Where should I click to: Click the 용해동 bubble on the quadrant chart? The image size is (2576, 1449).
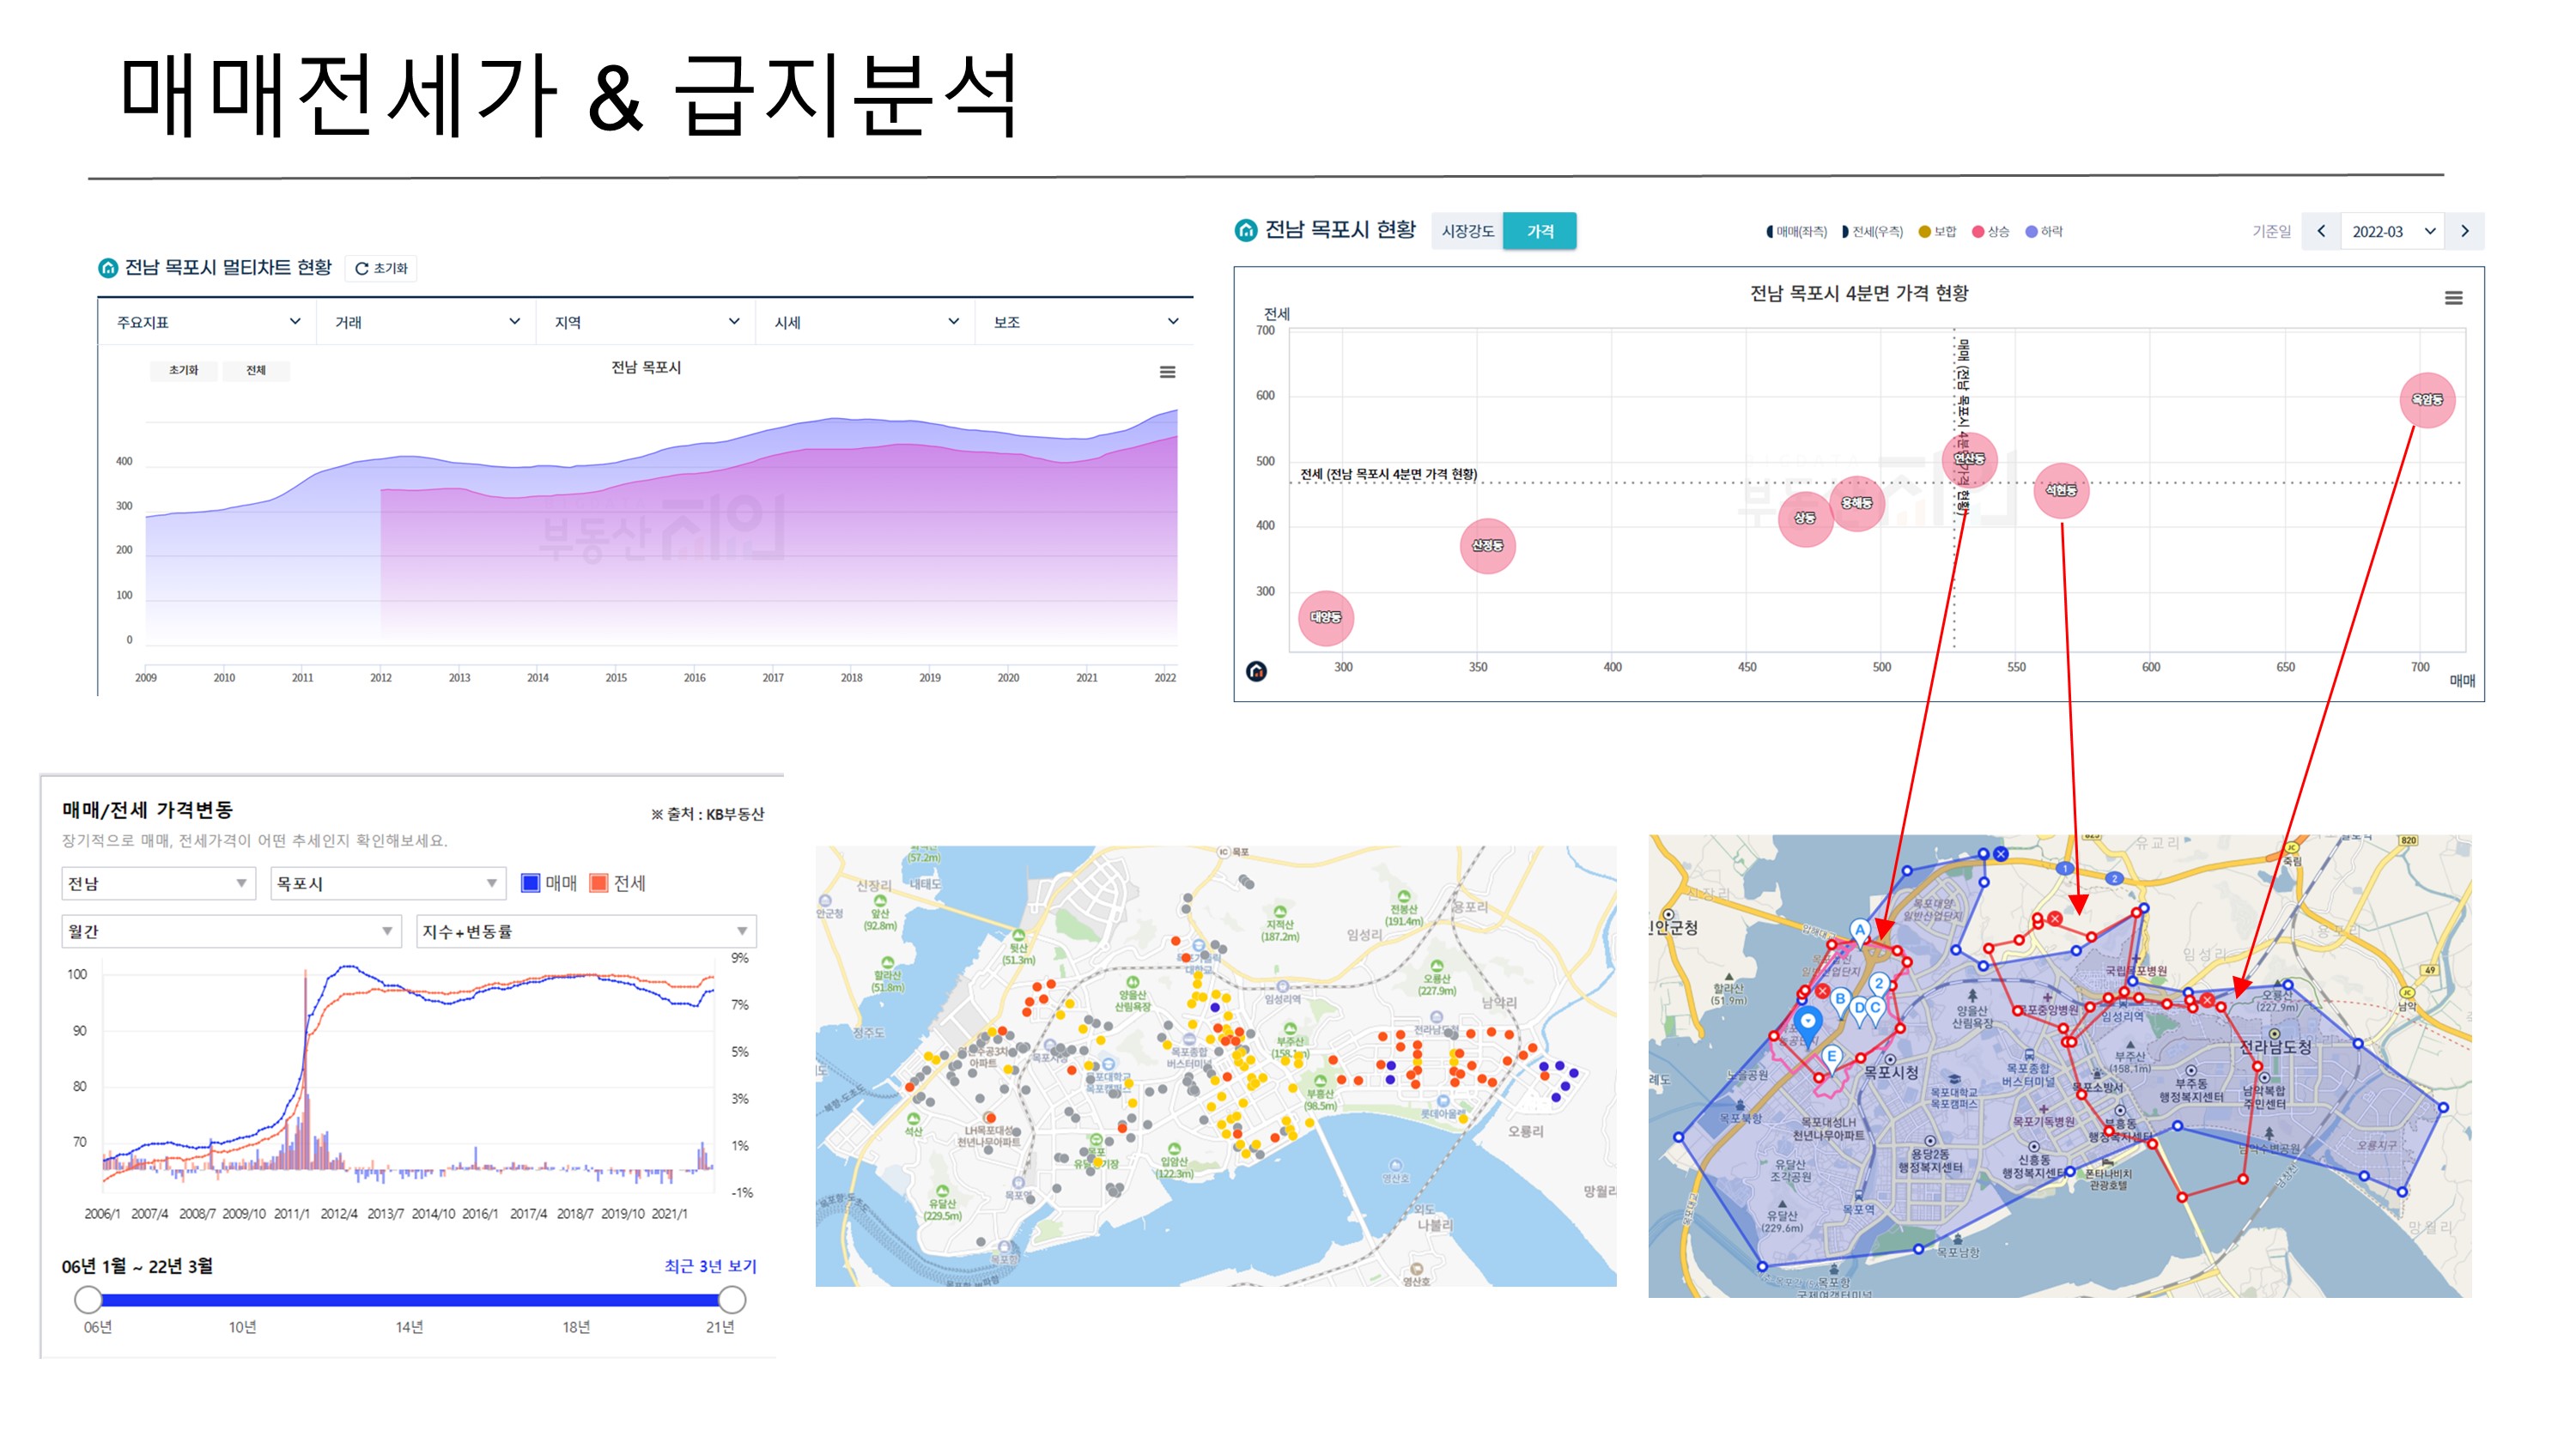point(1857,504)
